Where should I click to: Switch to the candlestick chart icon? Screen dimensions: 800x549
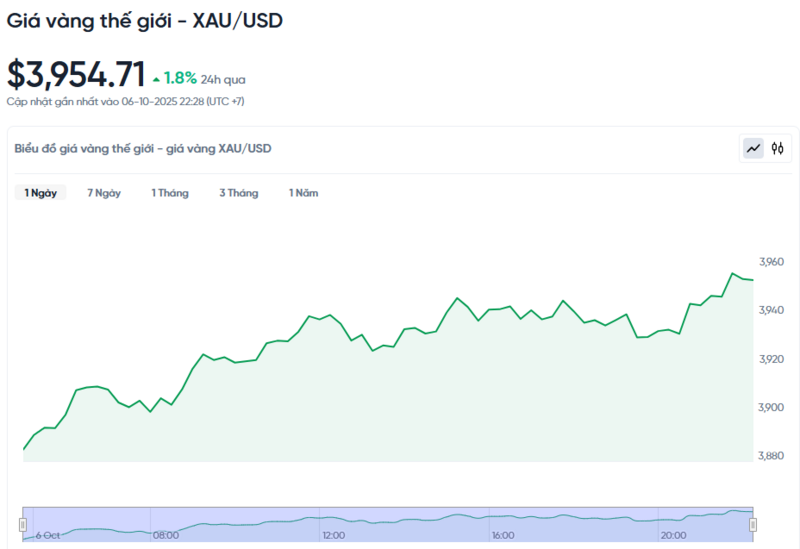click(x=778, y=149)
